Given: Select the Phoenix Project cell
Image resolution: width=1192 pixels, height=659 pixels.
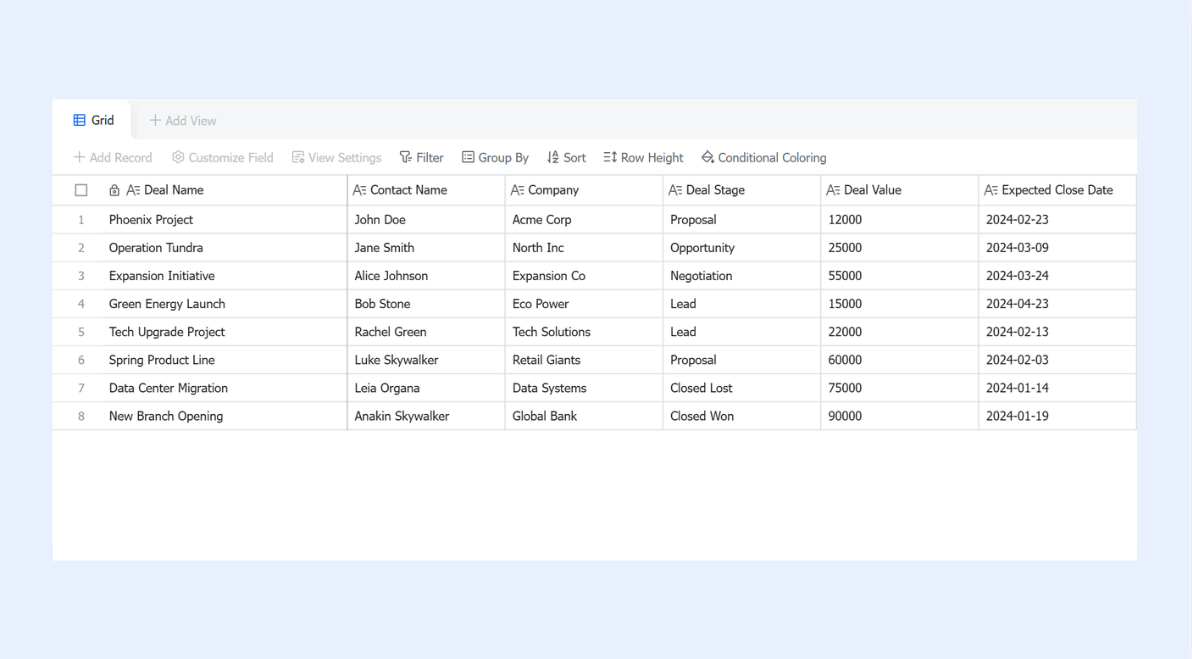Looking at the screenshot, I should [224, 220].
